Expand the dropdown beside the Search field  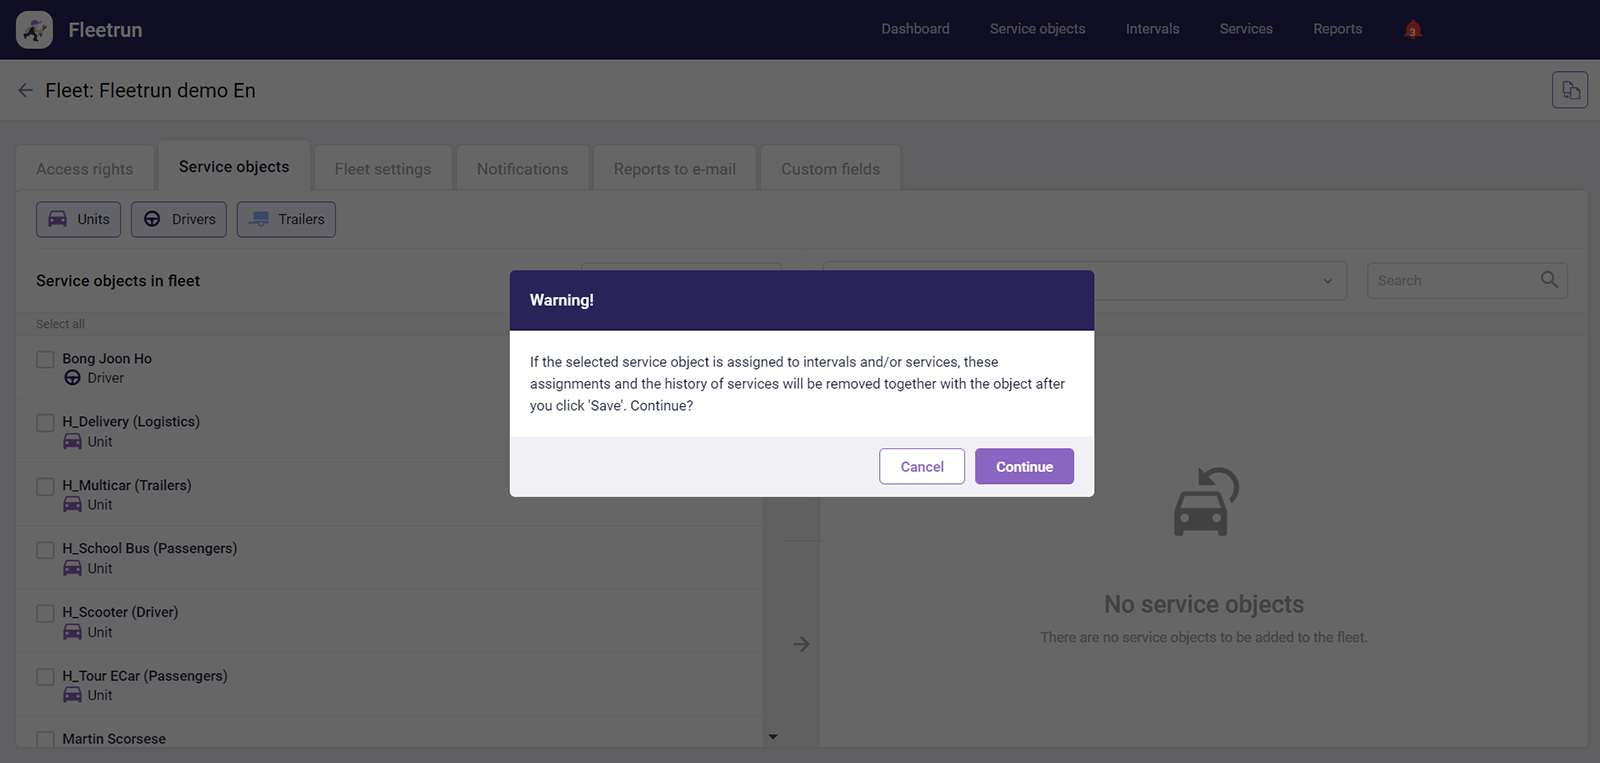(x=1327, y=281)
